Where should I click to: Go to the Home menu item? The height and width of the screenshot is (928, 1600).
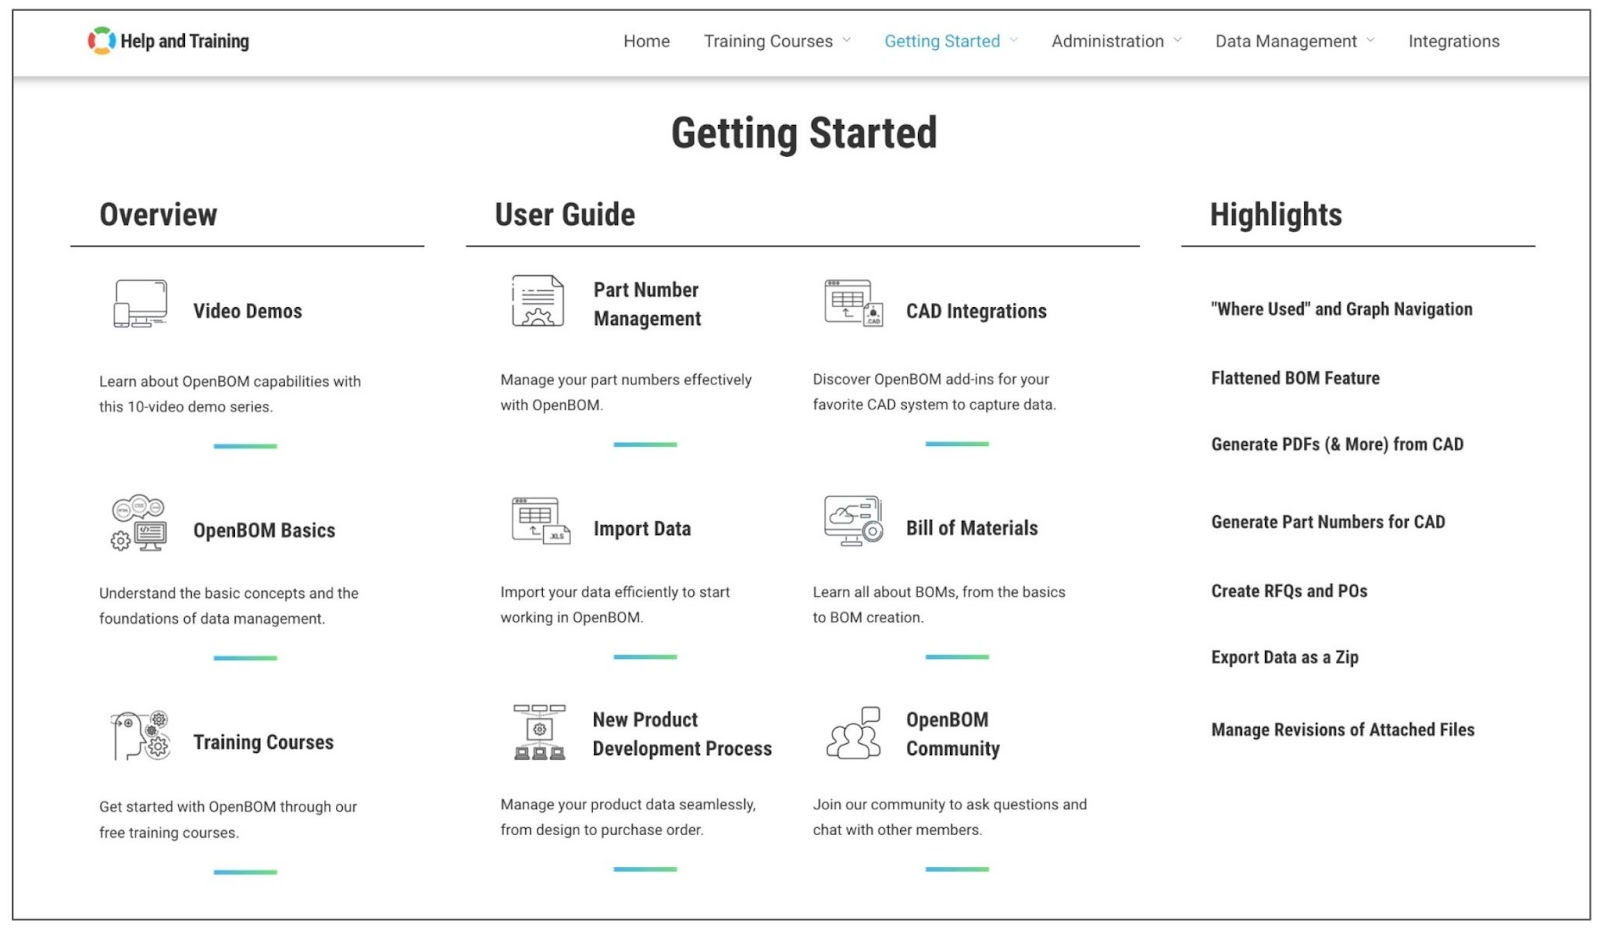pyautogui.click(x=647, y=41)
